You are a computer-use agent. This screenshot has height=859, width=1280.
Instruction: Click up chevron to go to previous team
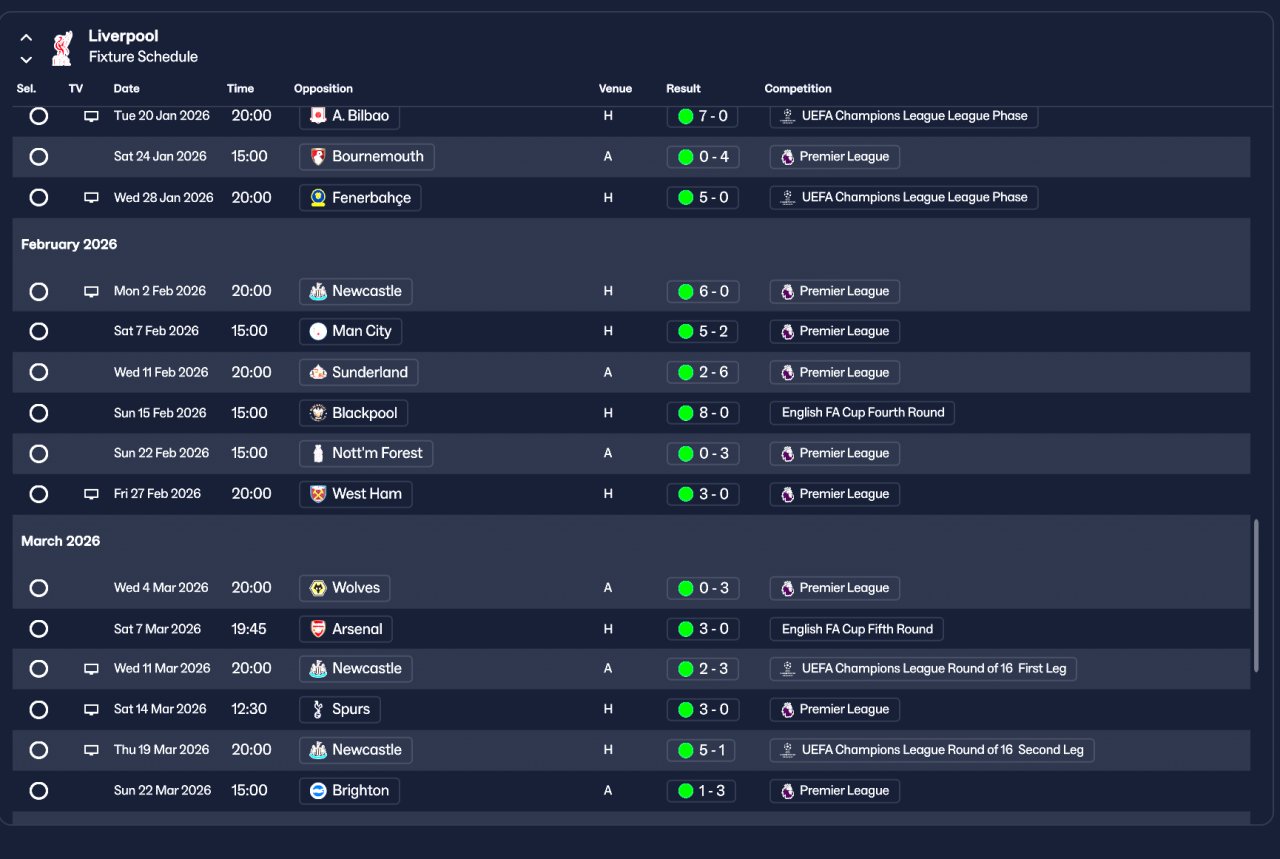tap(26, 38)
